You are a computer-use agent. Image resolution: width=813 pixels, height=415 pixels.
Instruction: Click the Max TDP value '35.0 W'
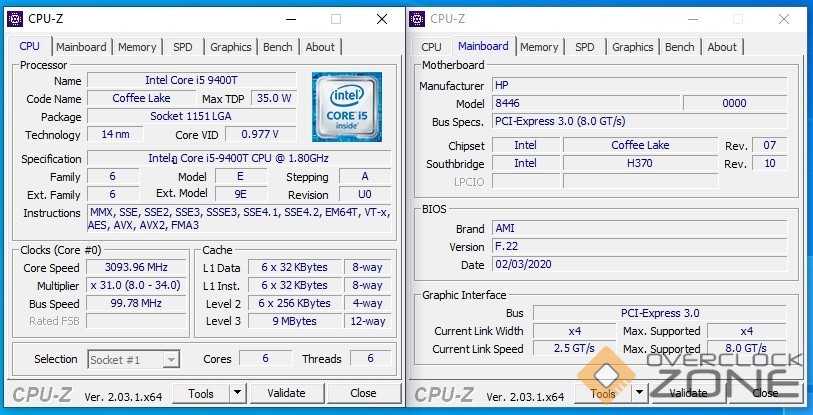[x=274, y=98]
